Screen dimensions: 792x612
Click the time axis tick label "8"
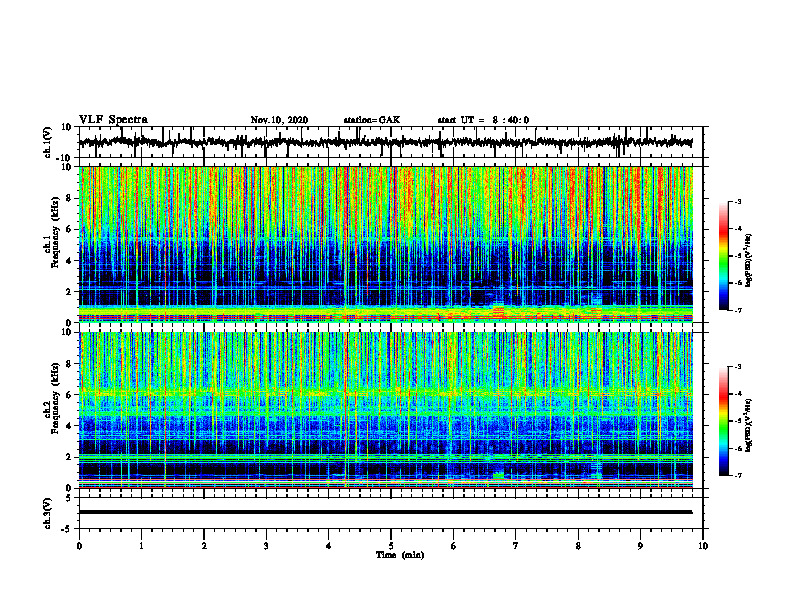tap(578, 546)
